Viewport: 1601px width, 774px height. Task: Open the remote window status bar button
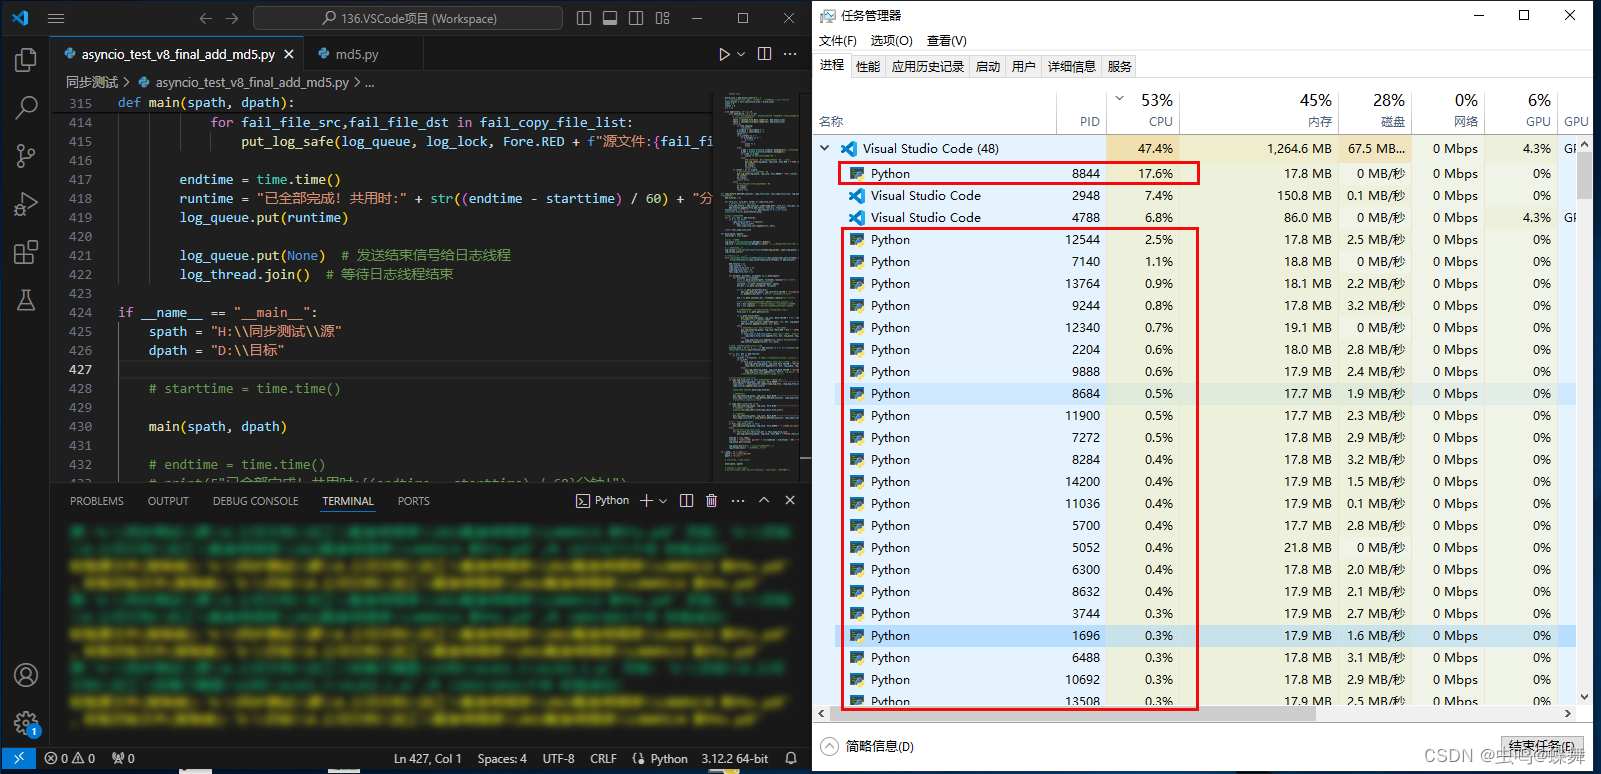[18, 758]
